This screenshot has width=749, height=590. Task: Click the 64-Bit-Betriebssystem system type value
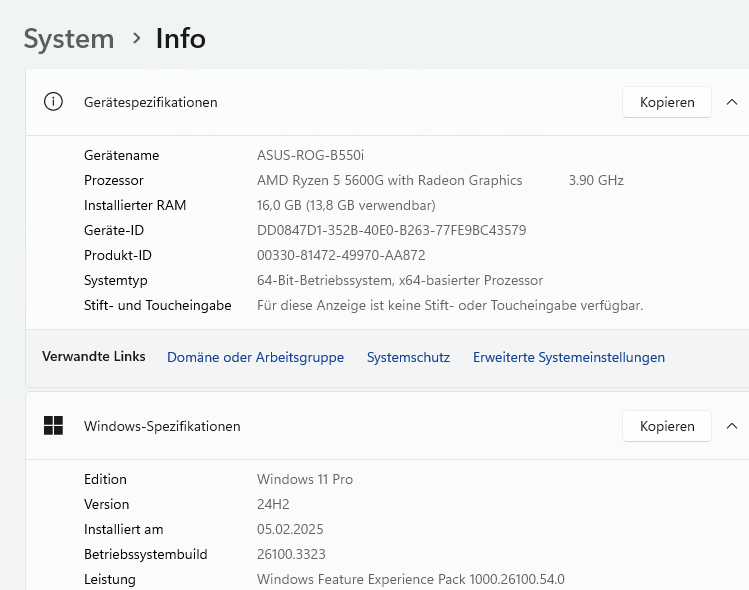click(400, 280)
